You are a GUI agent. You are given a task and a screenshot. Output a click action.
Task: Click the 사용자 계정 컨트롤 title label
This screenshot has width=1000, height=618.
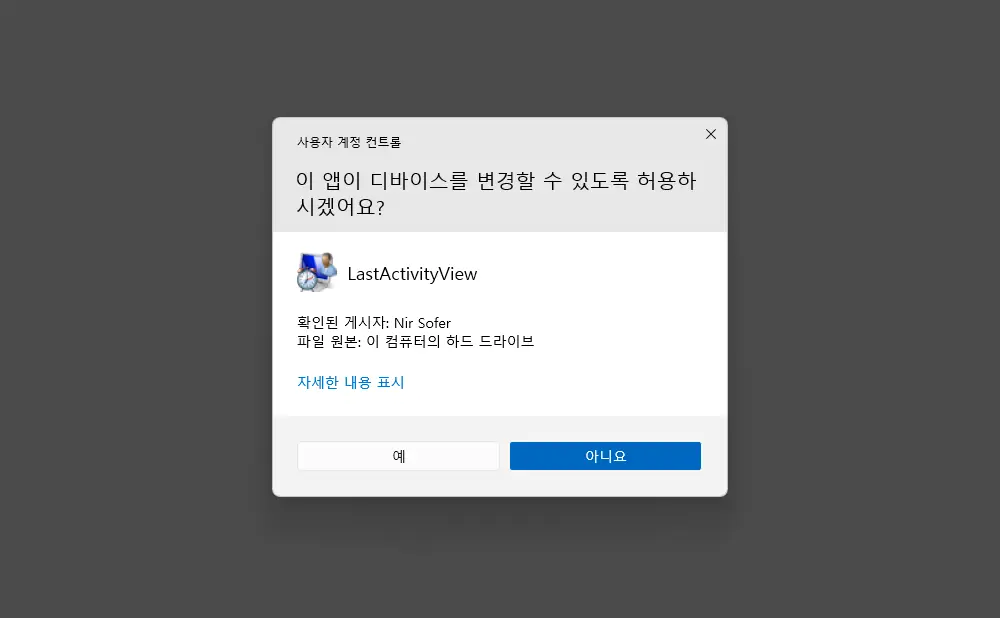[x=349, y=142]
